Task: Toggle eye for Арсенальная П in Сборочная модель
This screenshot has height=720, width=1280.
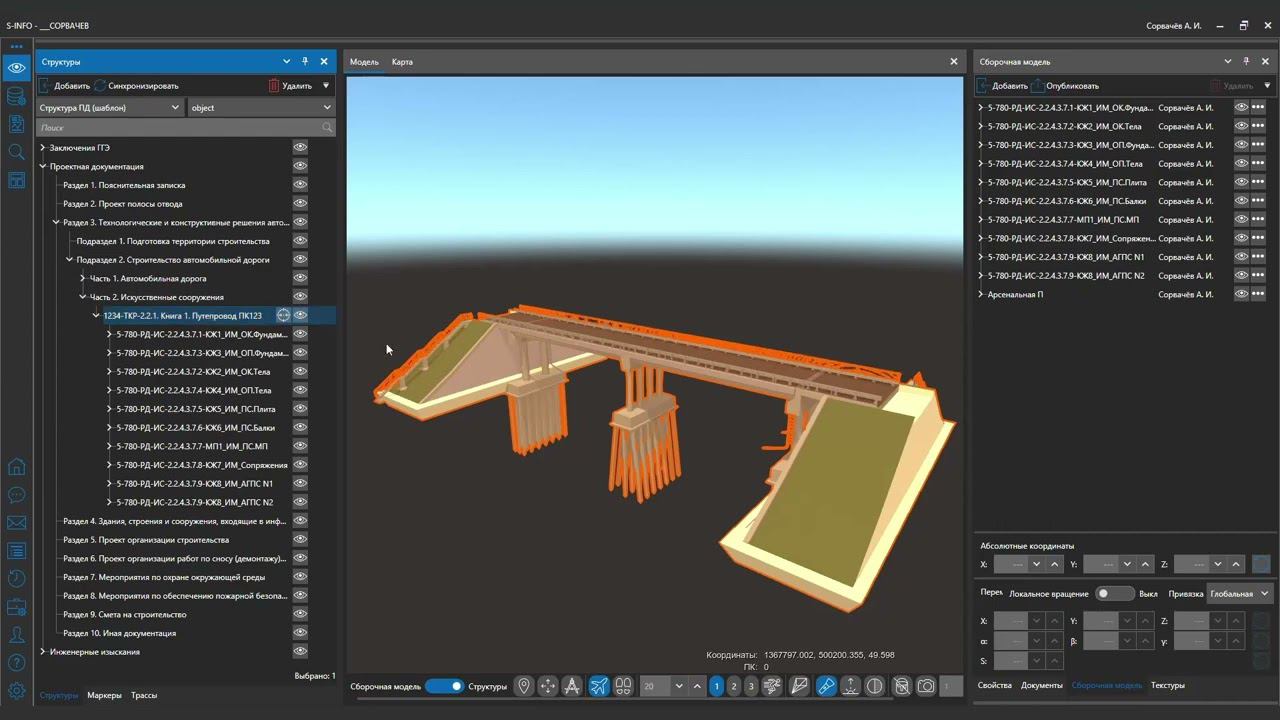Action: (x=1241, y=294)
